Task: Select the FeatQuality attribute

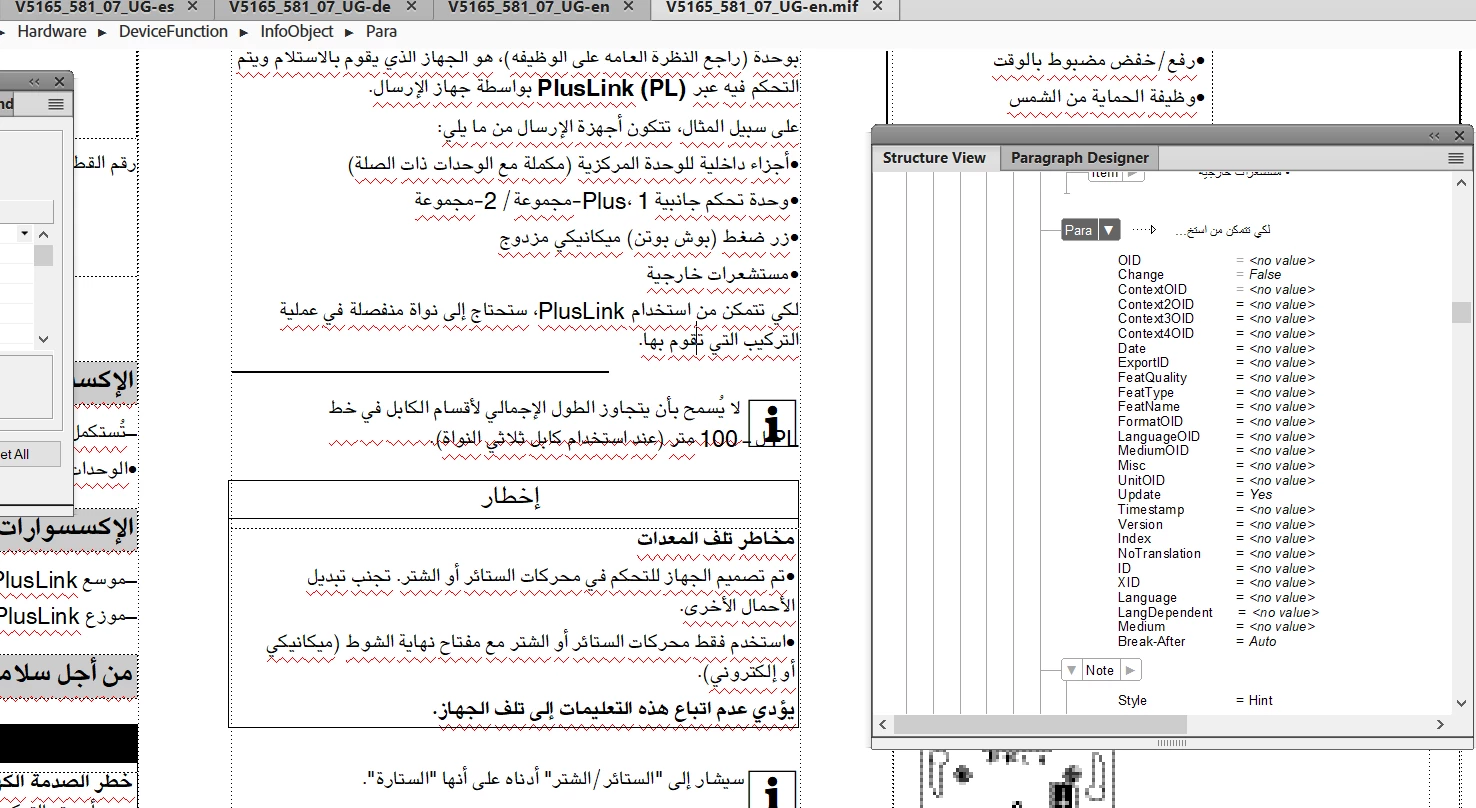Action: pos(1216,378)
